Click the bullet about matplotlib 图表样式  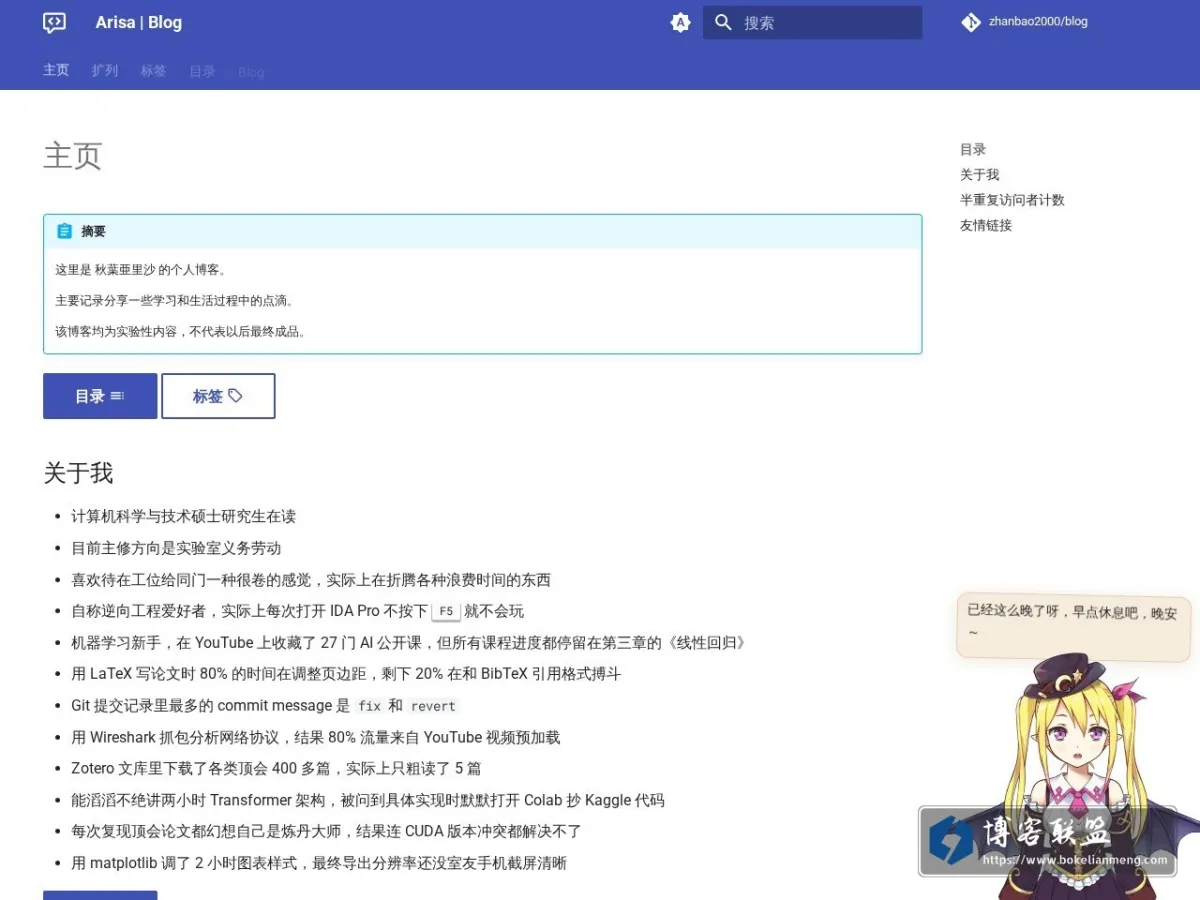click(319, 863)
